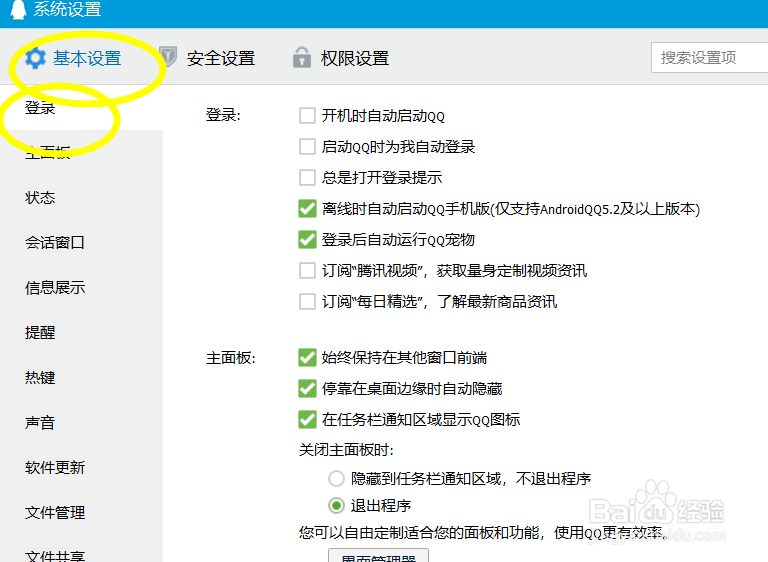Image resolution: width=768 pixels, height=562 pixels.
Task: Uncheck 在任务栏通知区域显示QQ图标 option
Action: click(x=307, y=419)
